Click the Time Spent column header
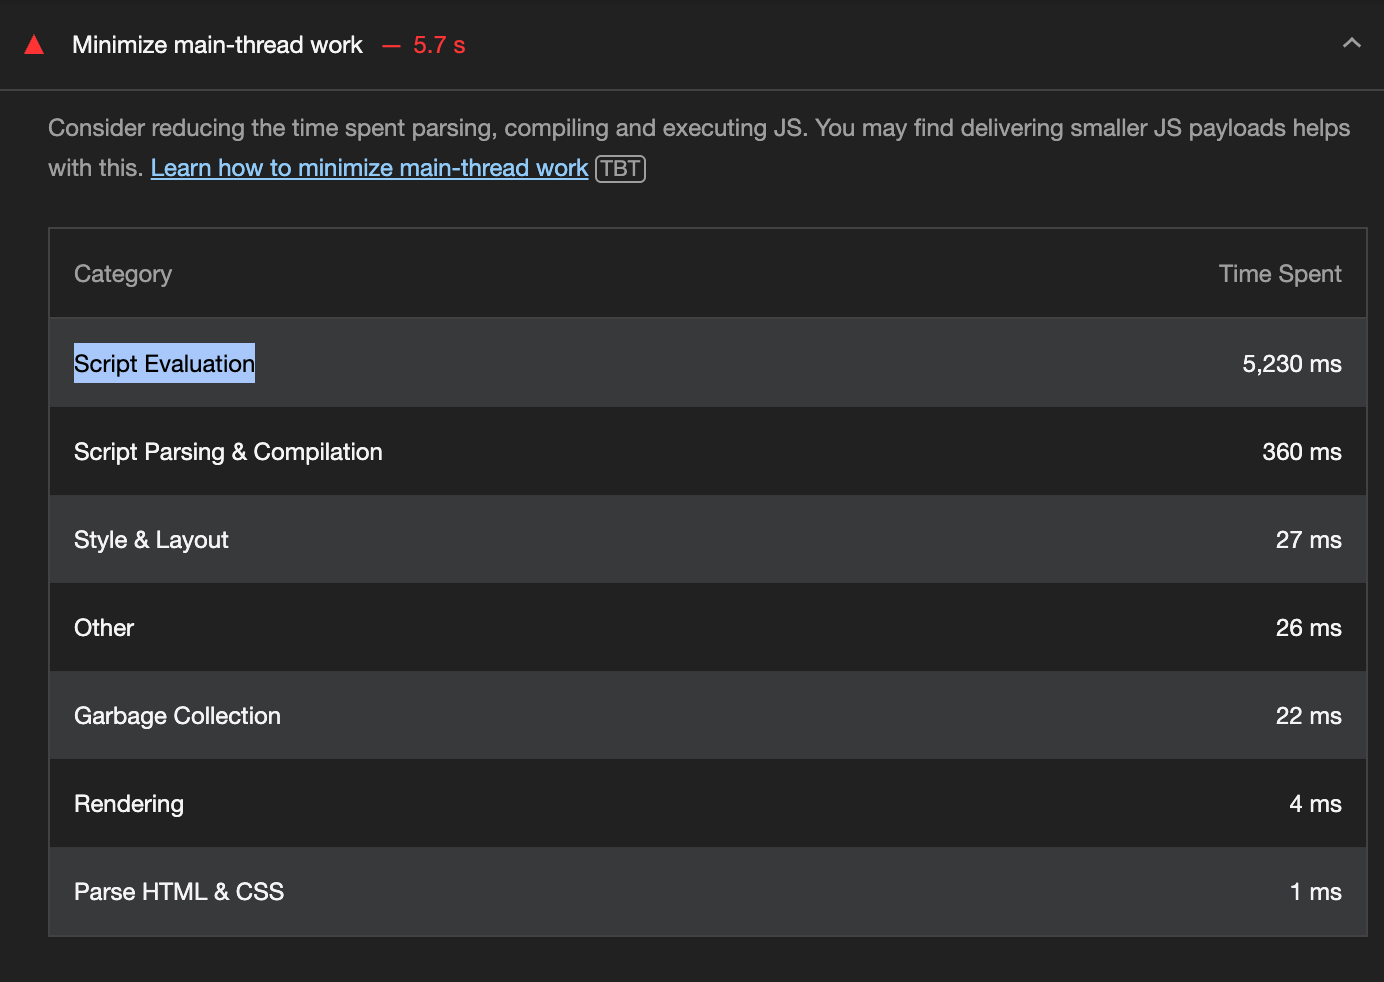 [1279, 274]
